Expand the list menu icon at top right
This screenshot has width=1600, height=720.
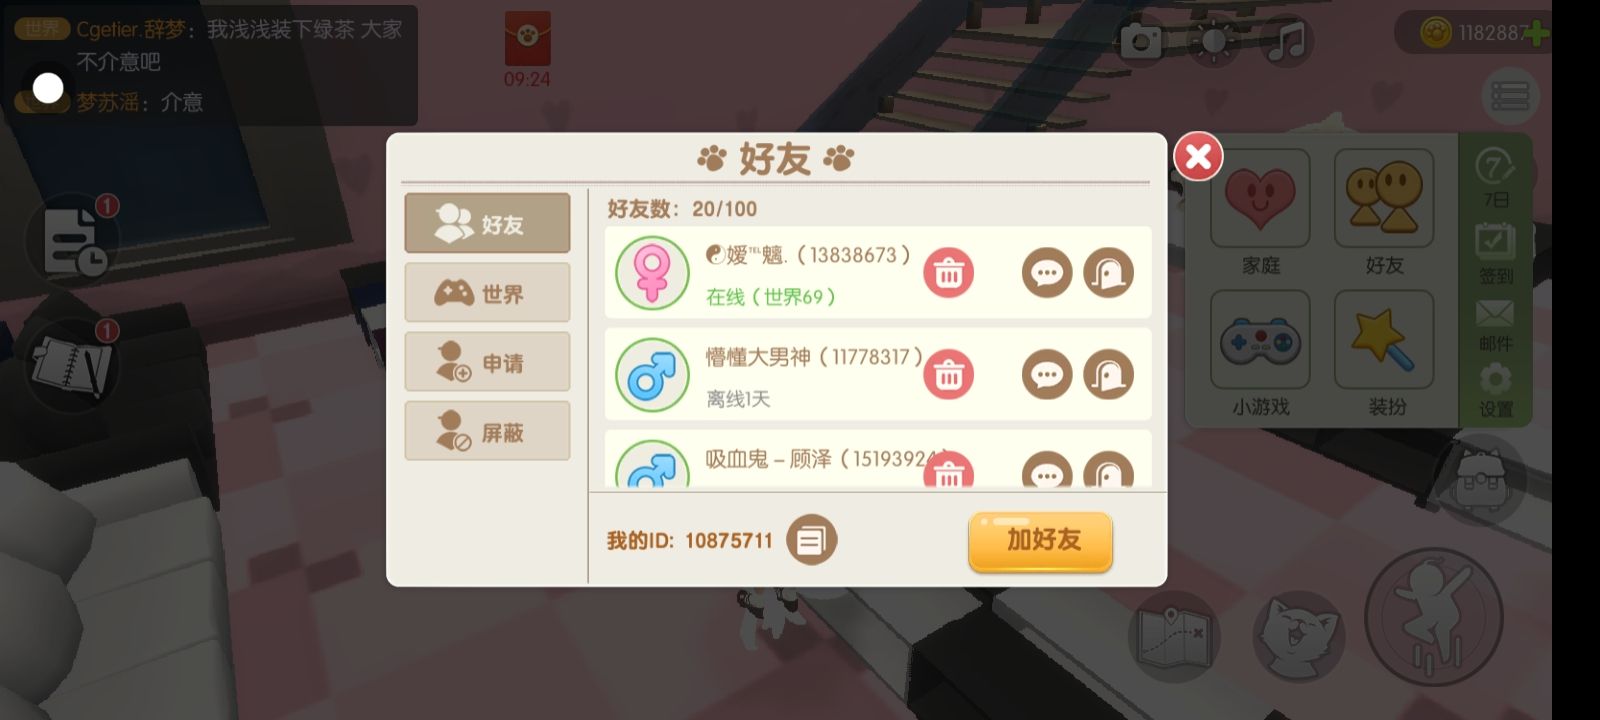click(1510, 96)
